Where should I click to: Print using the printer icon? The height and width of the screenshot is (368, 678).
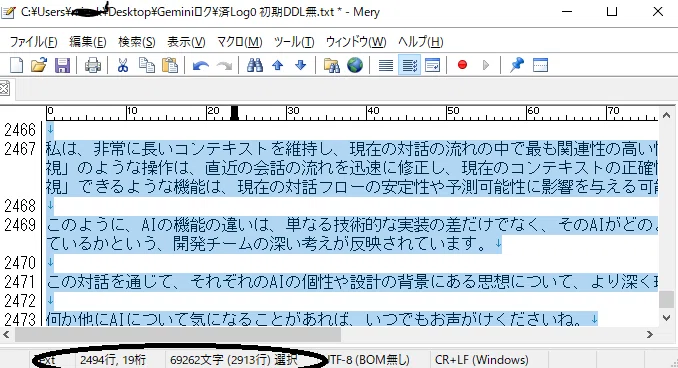pos(93,65)
